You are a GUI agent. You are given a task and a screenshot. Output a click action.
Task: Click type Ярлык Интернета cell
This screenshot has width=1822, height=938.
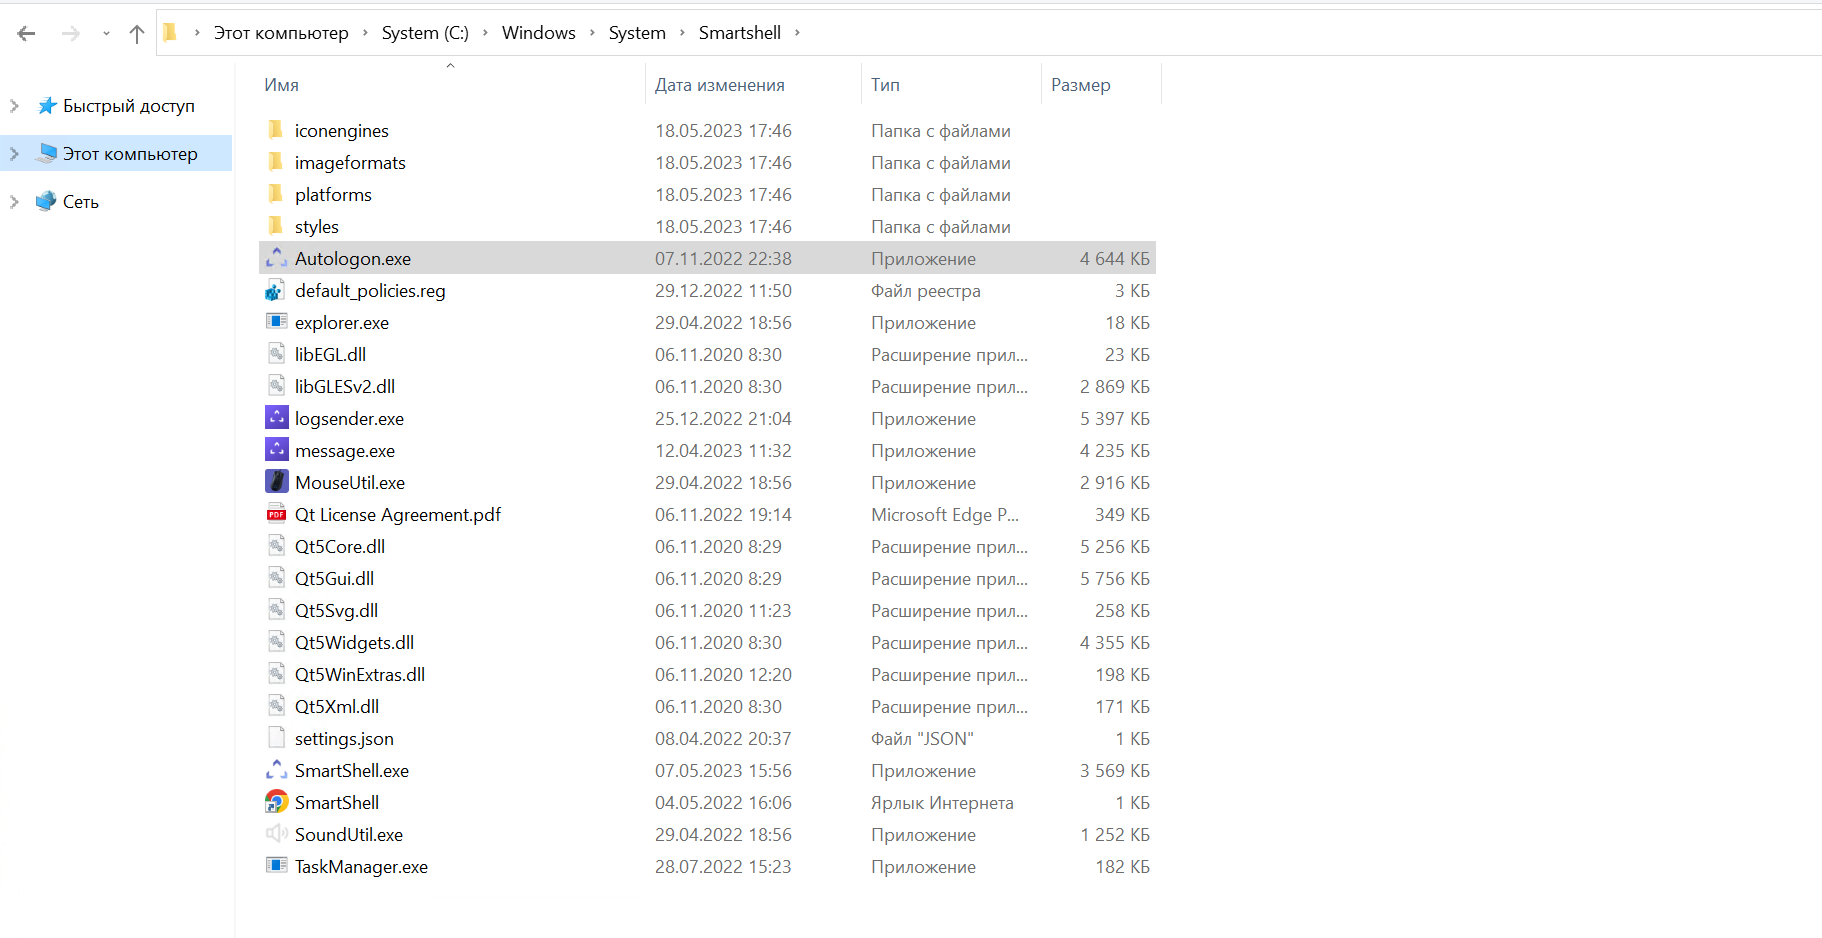942,803
